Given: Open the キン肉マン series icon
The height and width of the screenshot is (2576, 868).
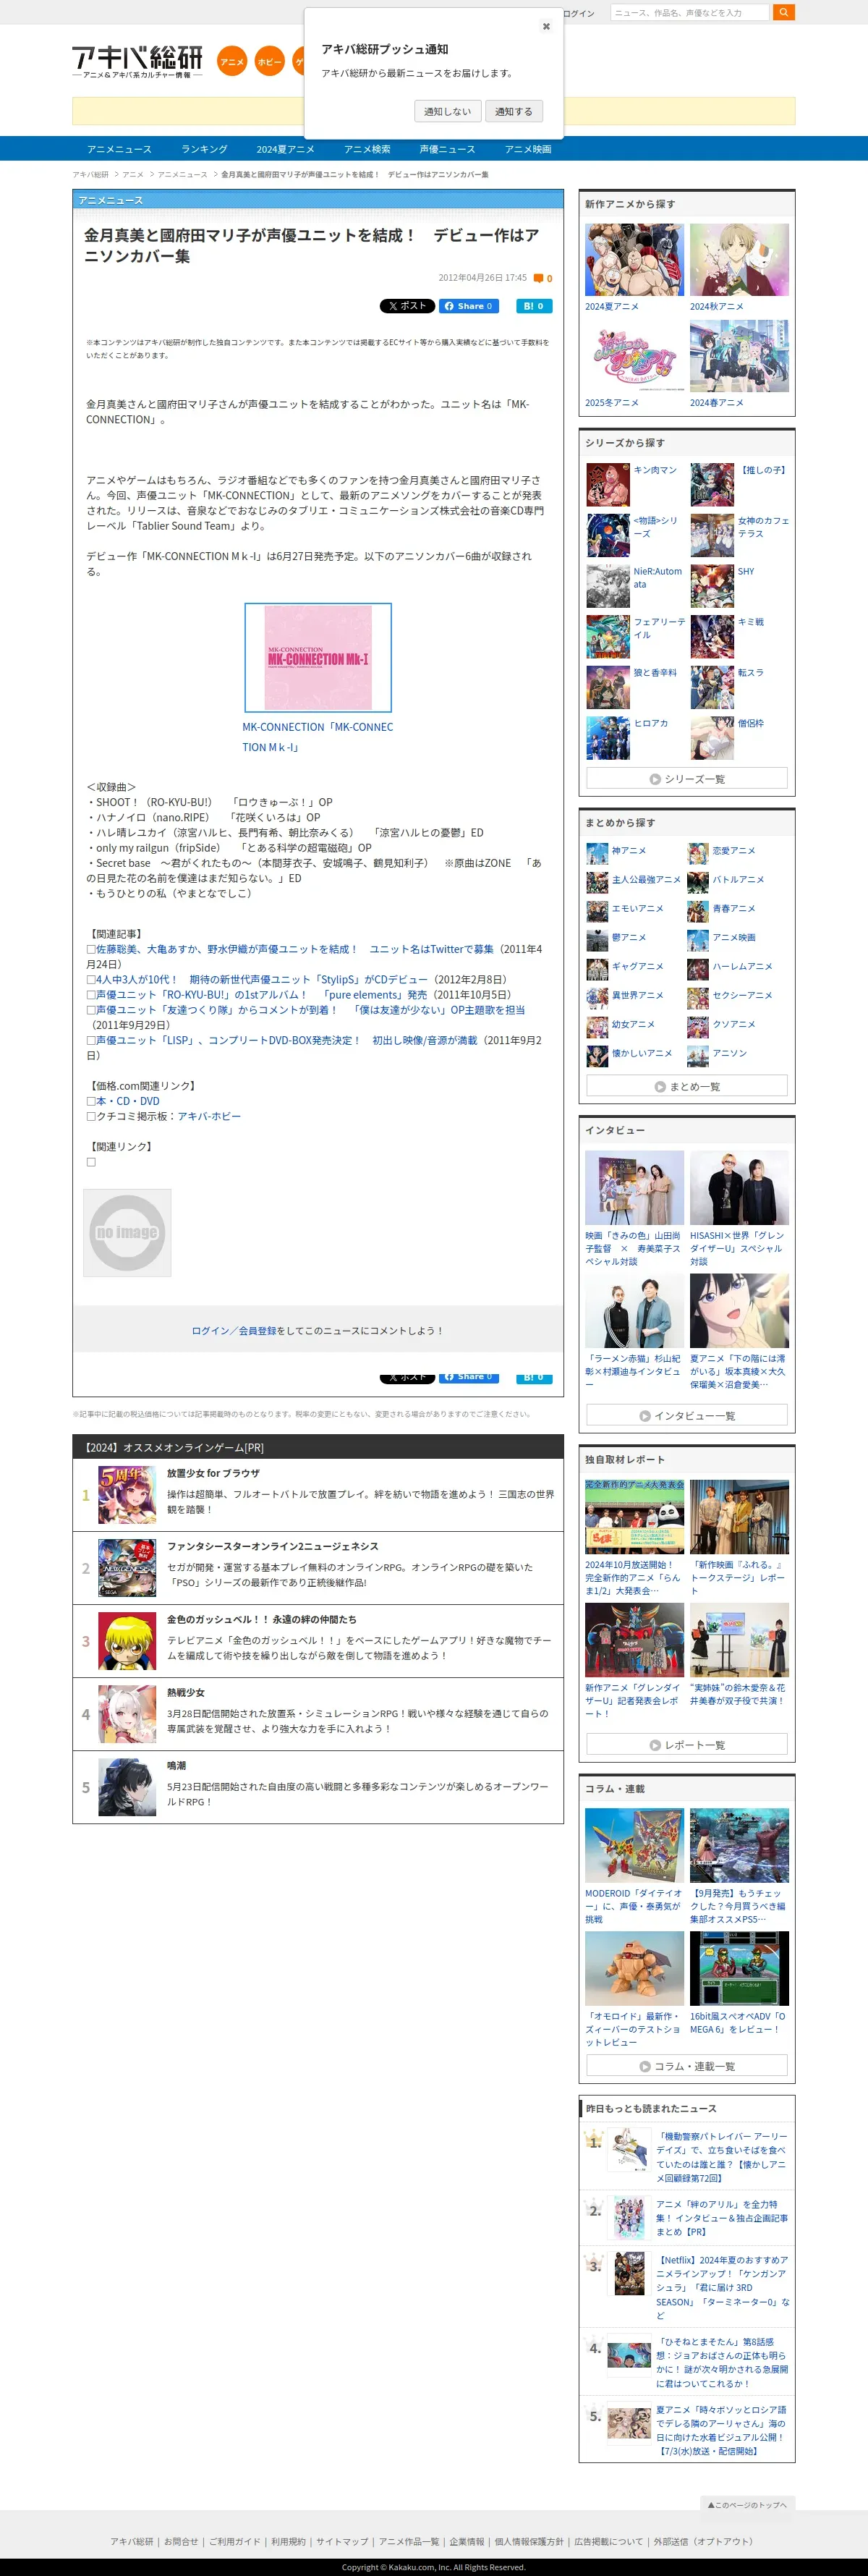Looking at the screenshot, I should (608, 484).
